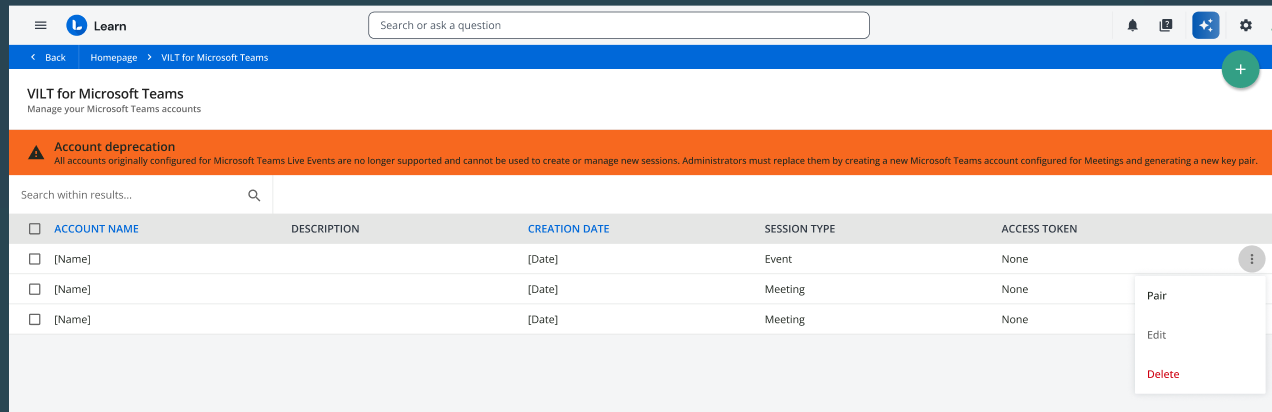
Task: Choose Pair from the context menu
Action: tap(1157, 296)
